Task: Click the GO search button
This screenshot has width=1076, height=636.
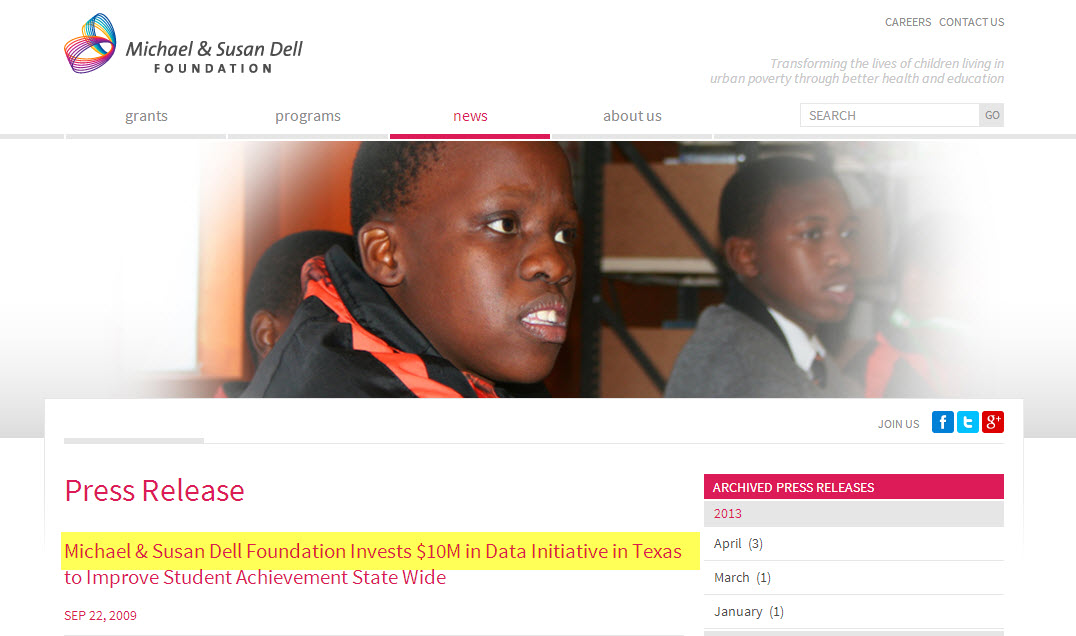Action: click(x=992, y=115)
